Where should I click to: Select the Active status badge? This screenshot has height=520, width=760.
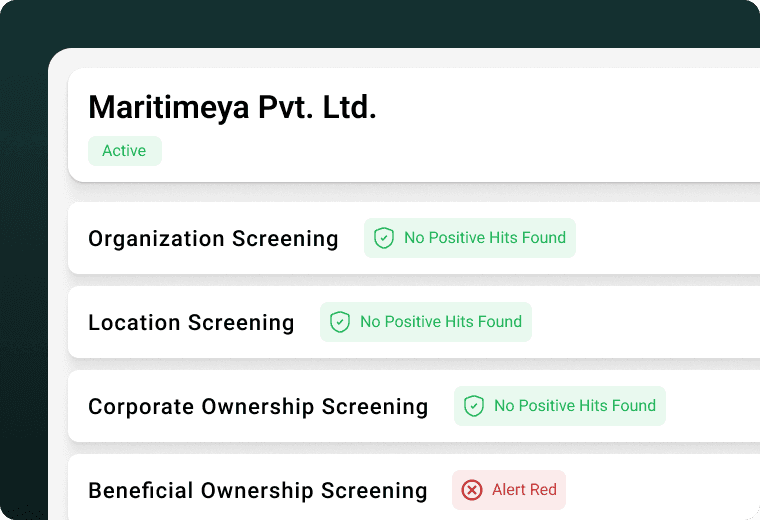[125, 151]
